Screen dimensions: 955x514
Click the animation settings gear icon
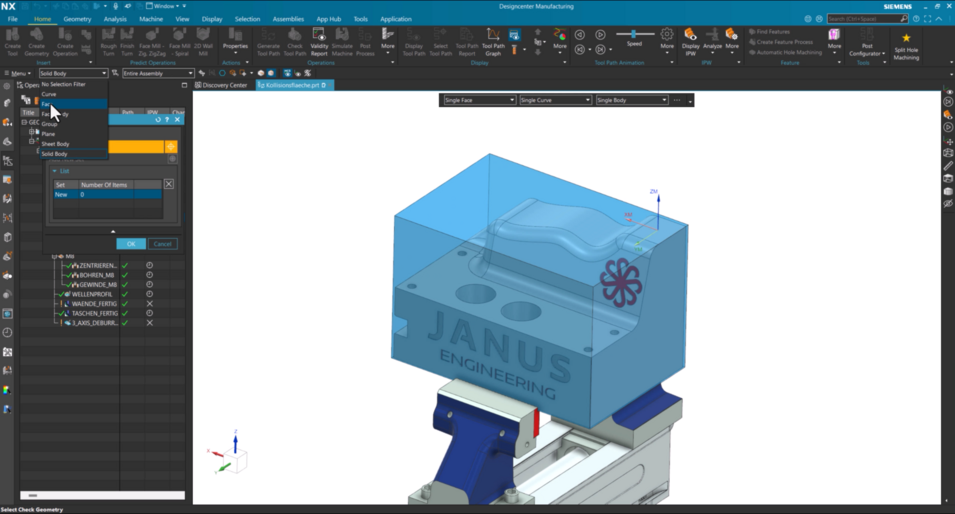tap(667, 34)
